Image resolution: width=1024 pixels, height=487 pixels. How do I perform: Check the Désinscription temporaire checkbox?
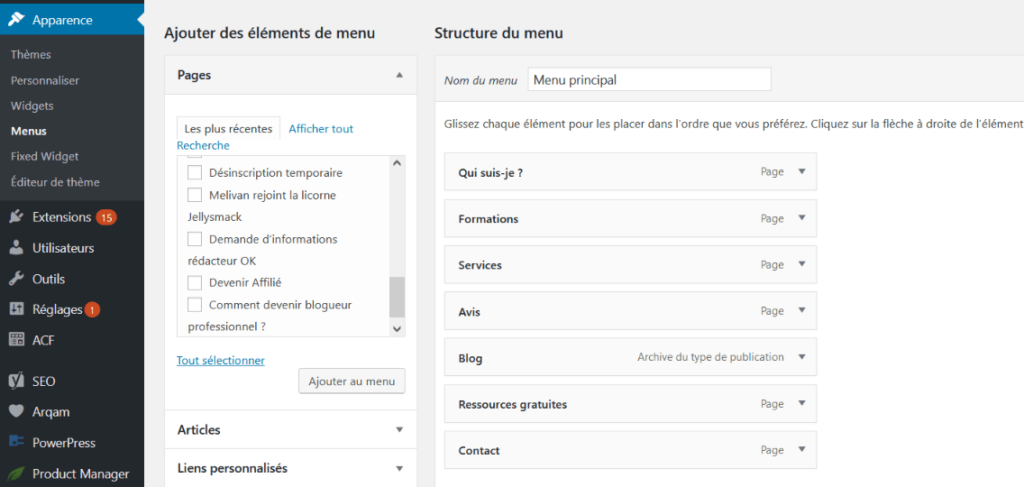(195, 173)
